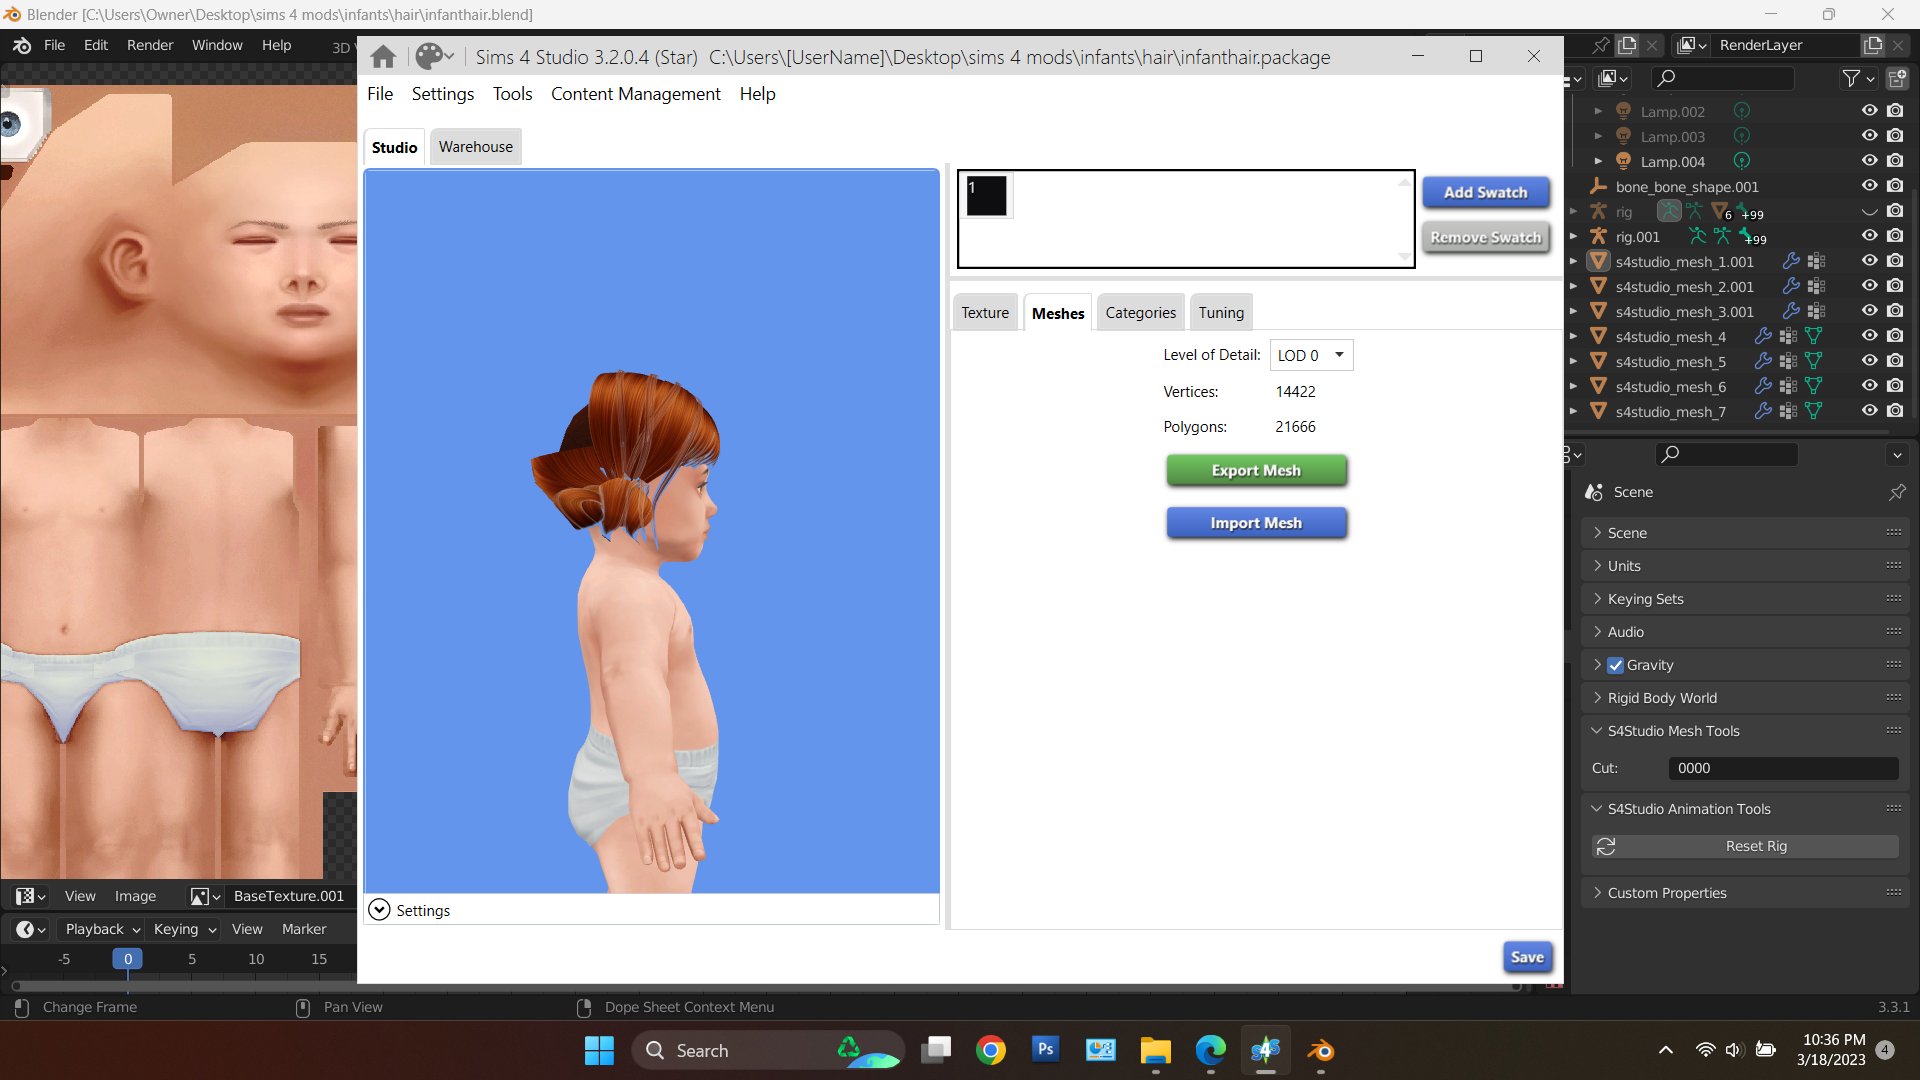
Task: Open the Level of Detail LOD 0 dropdown
Action: click(x=1311, y=355)
